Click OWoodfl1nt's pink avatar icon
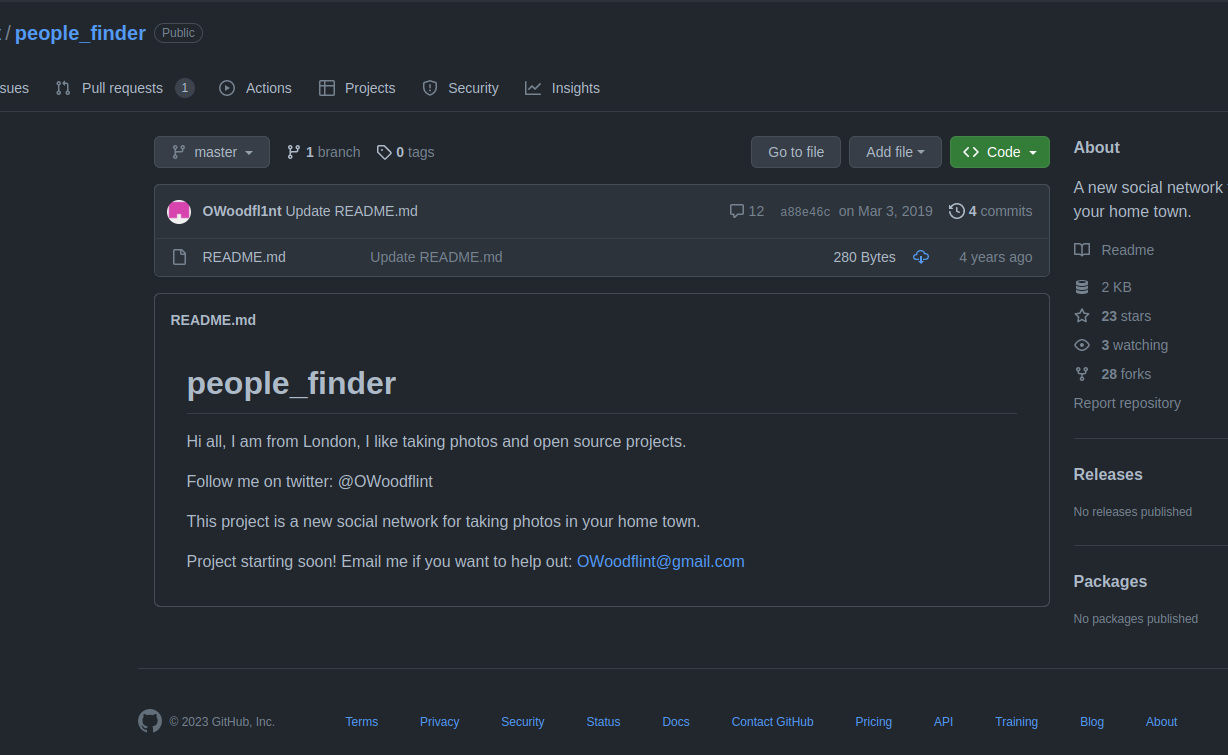Screen dimensions: 1228x755 (179, 211)
